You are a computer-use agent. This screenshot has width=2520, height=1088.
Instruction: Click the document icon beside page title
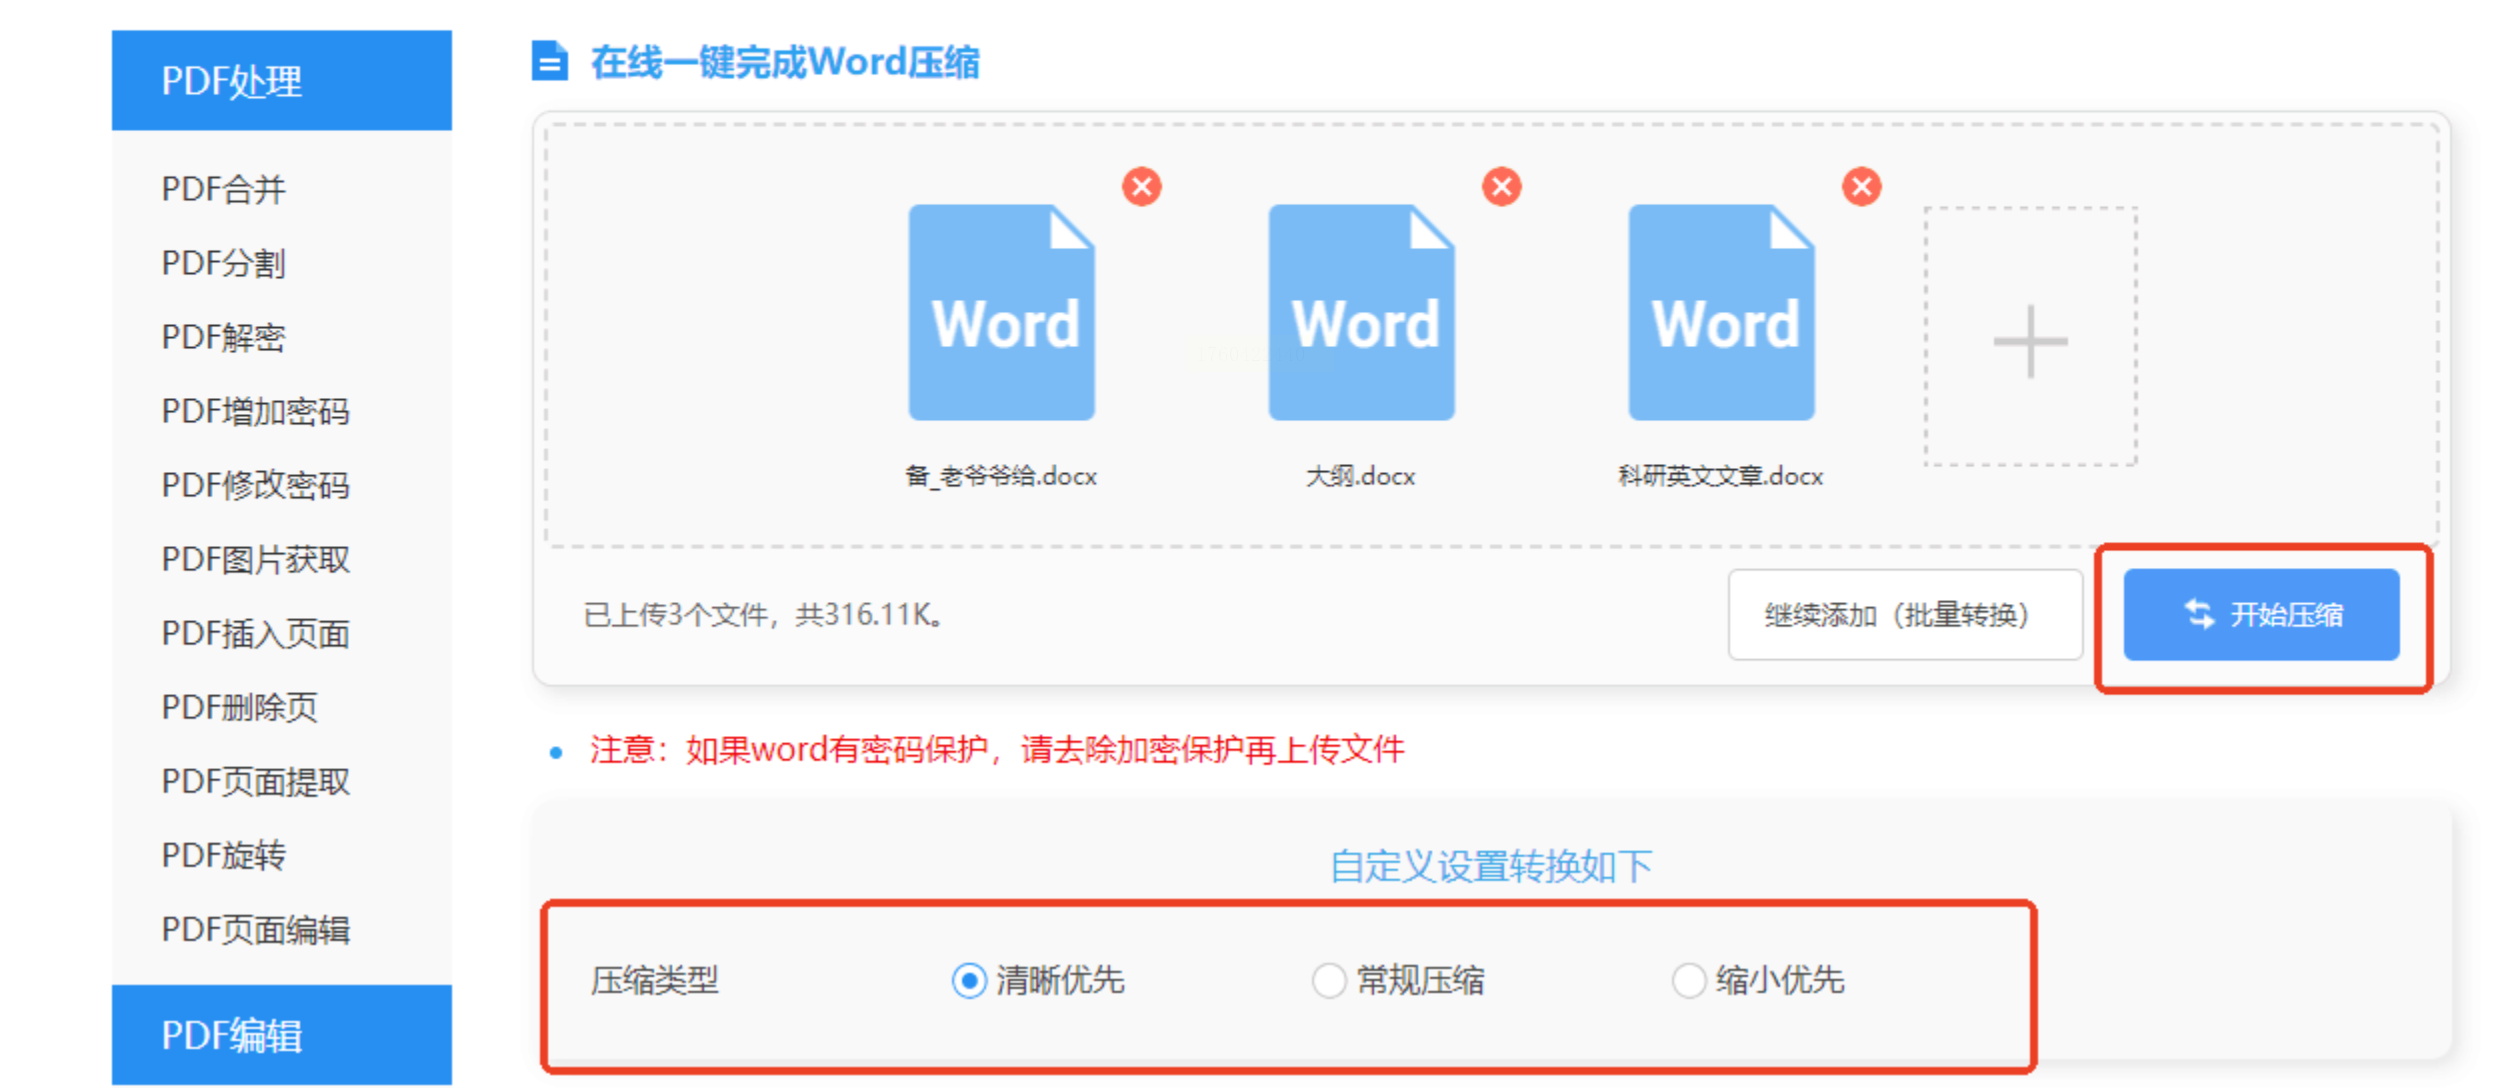coord(549,61)
